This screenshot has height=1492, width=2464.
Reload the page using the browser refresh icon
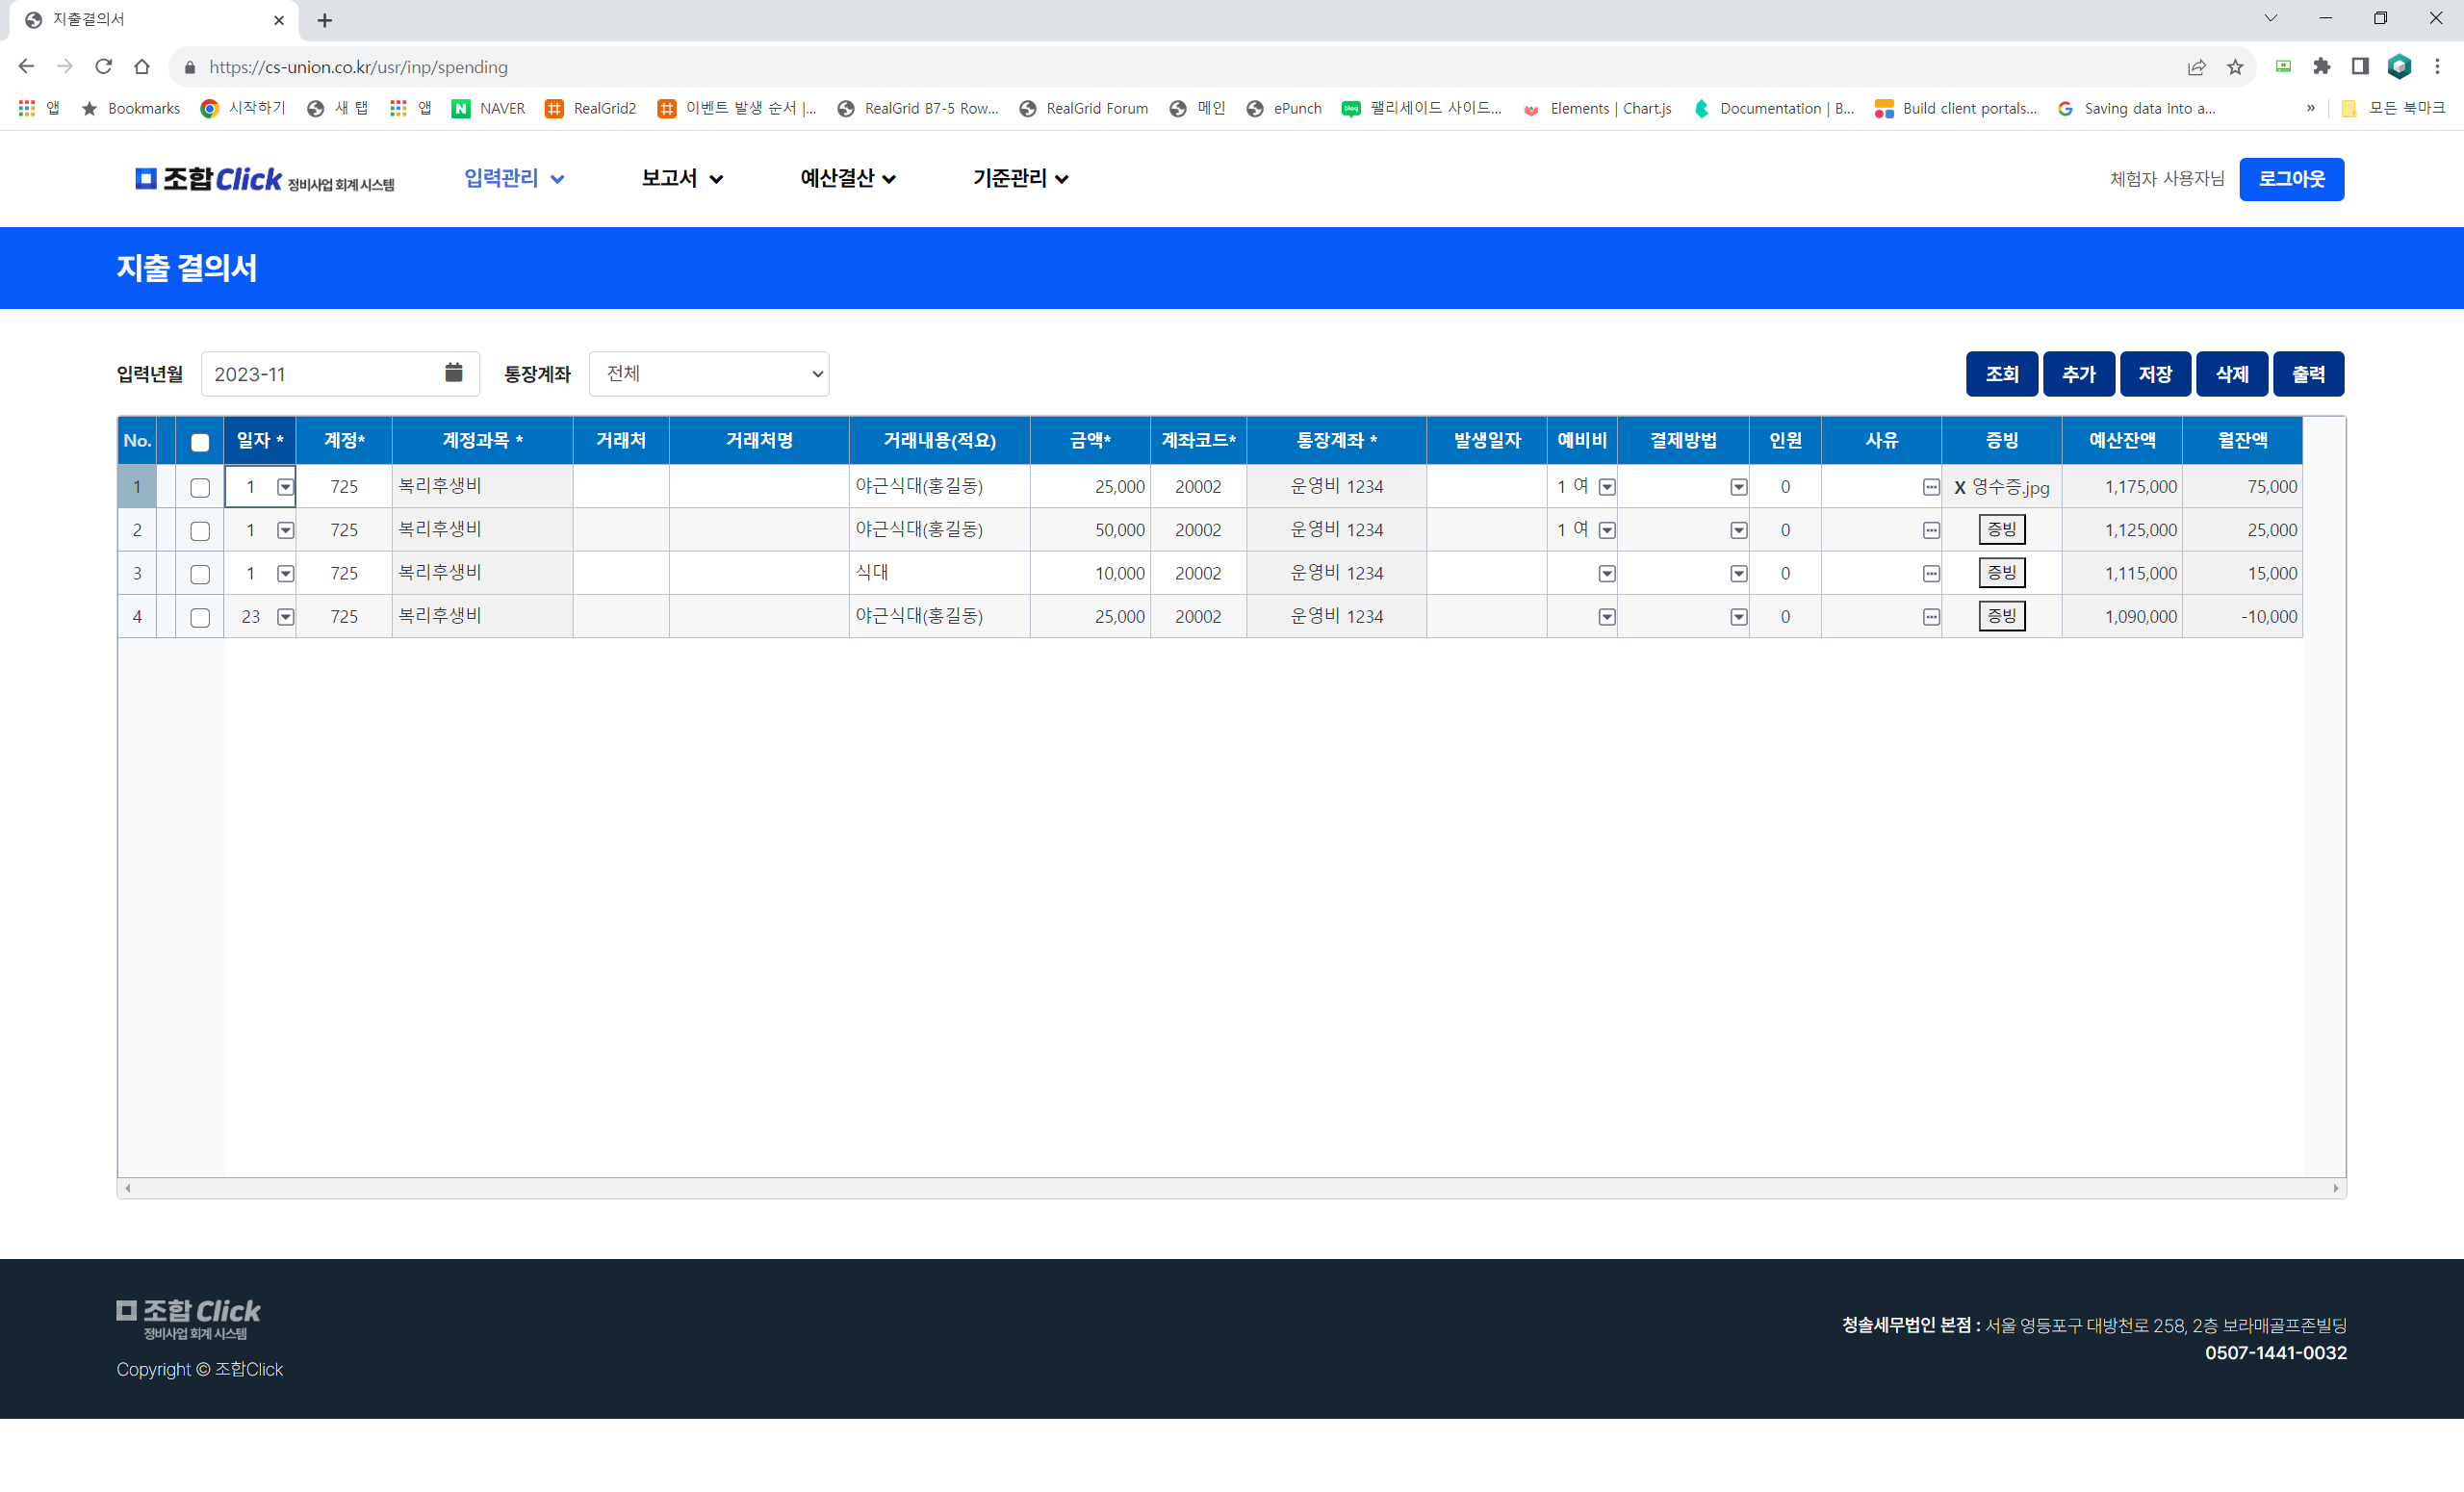(x=103, y=67)
